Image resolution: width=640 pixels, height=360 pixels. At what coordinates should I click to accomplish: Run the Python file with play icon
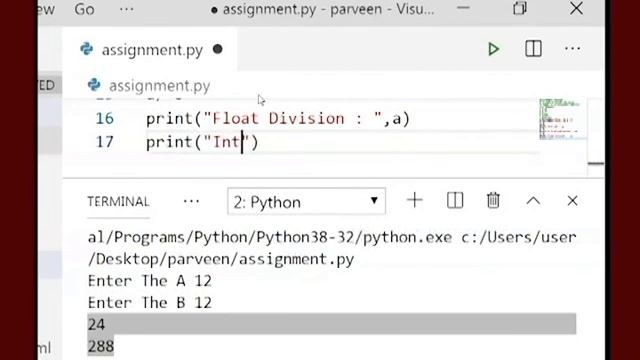[493, 49]
